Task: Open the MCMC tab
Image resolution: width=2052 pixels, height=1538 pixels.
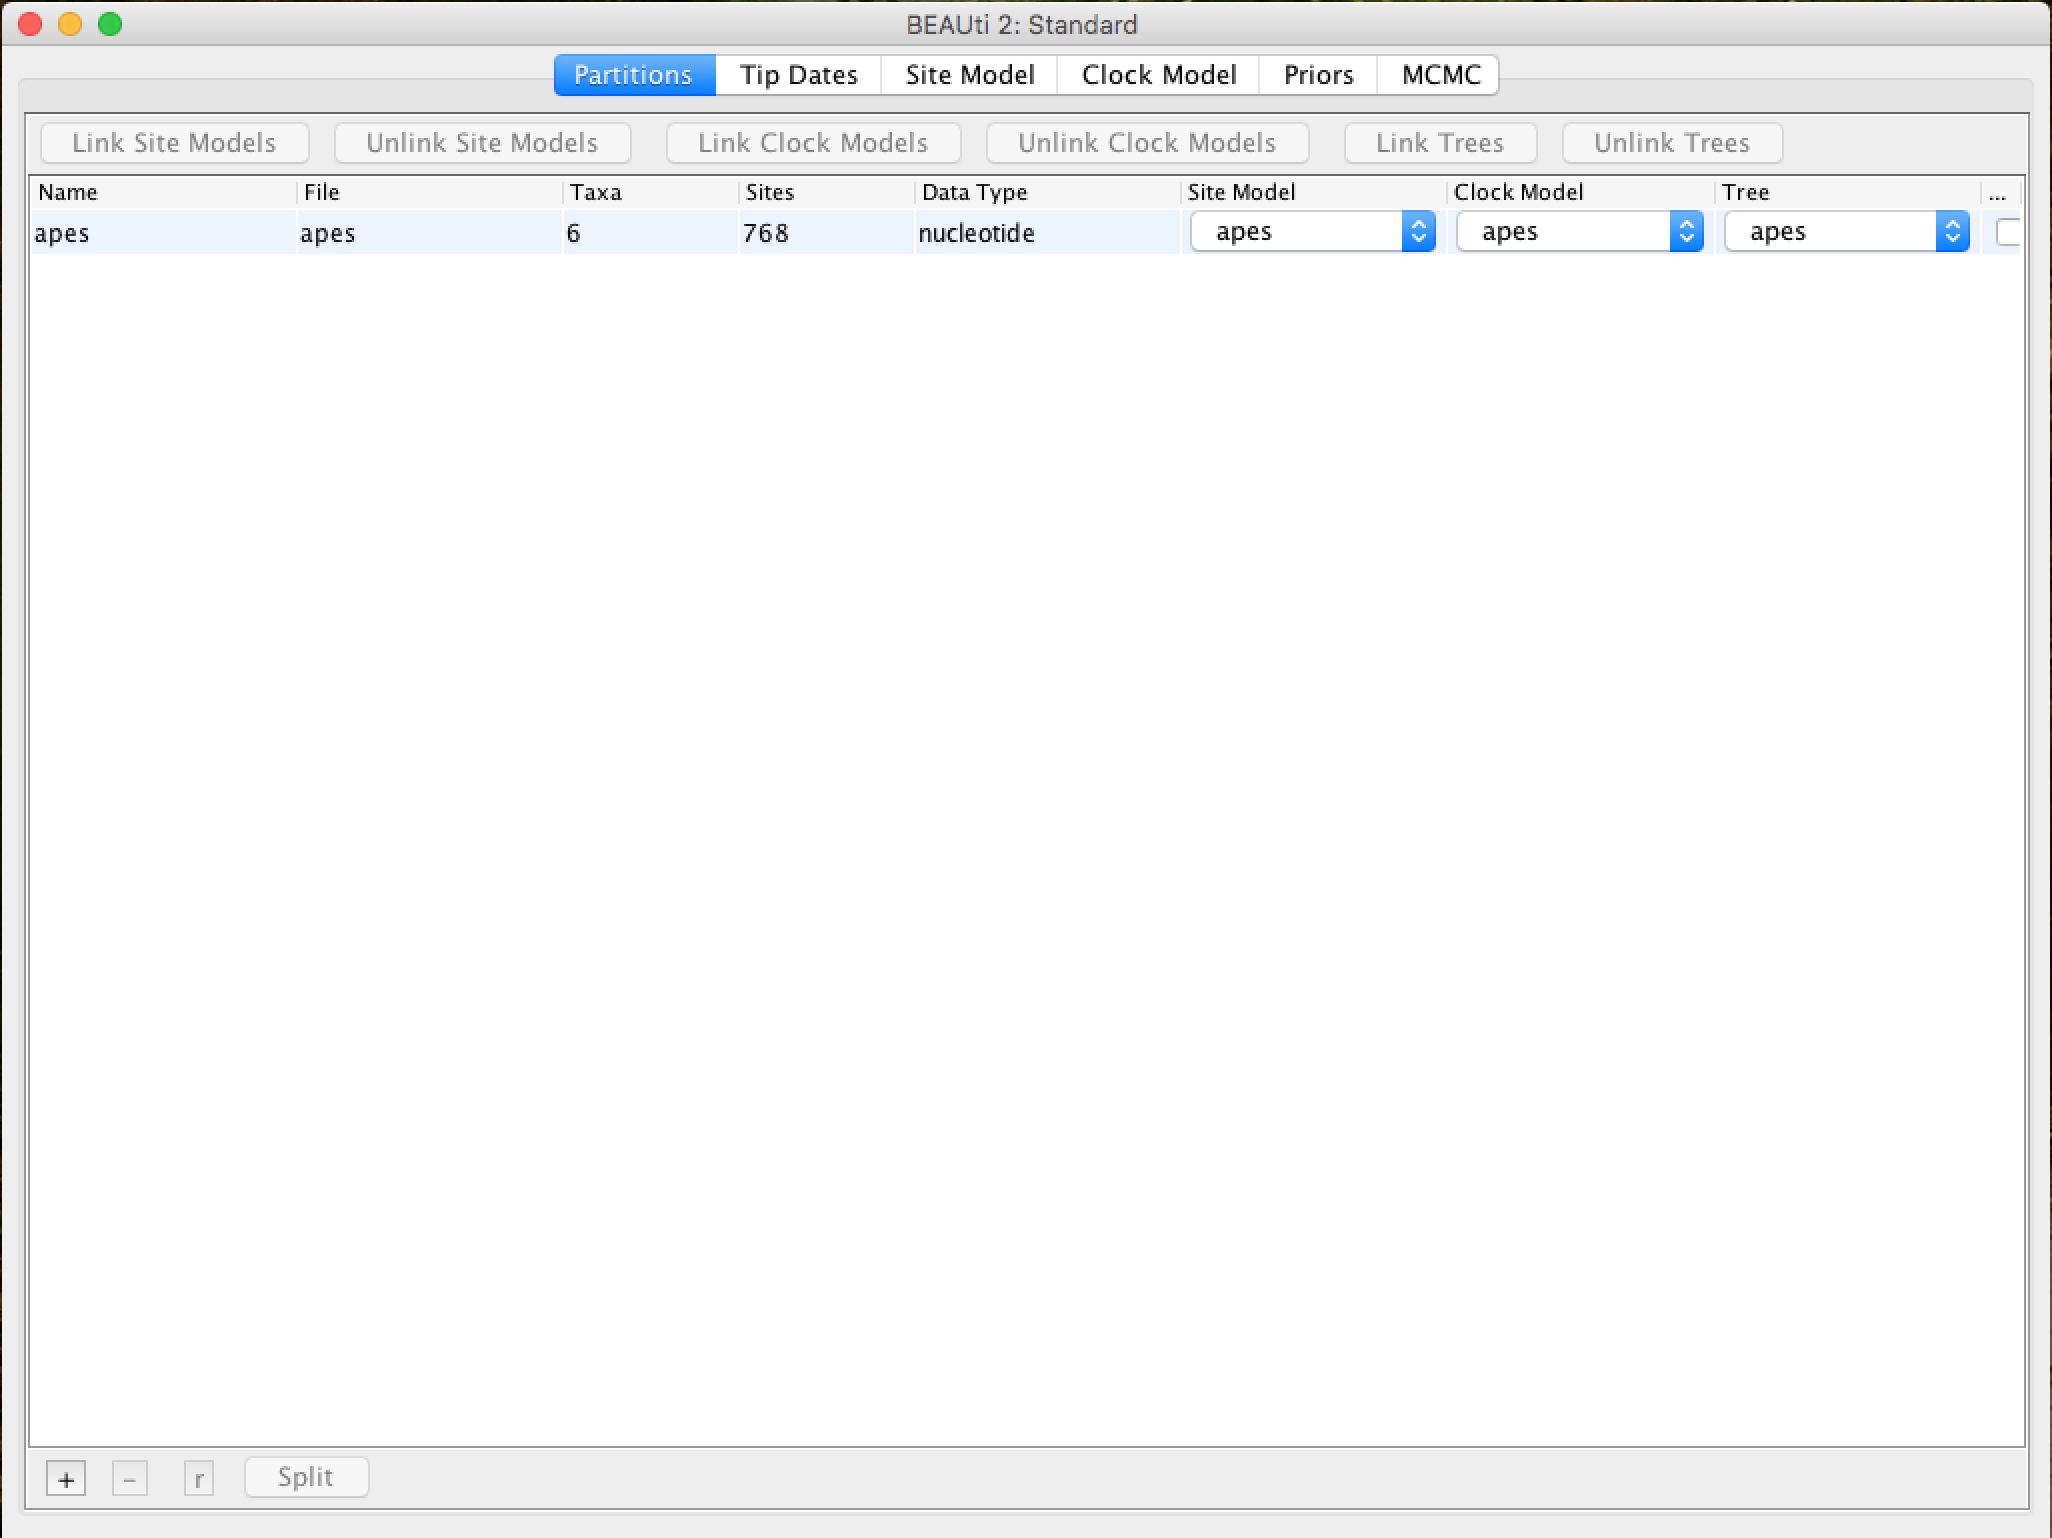Action: 1439,75
